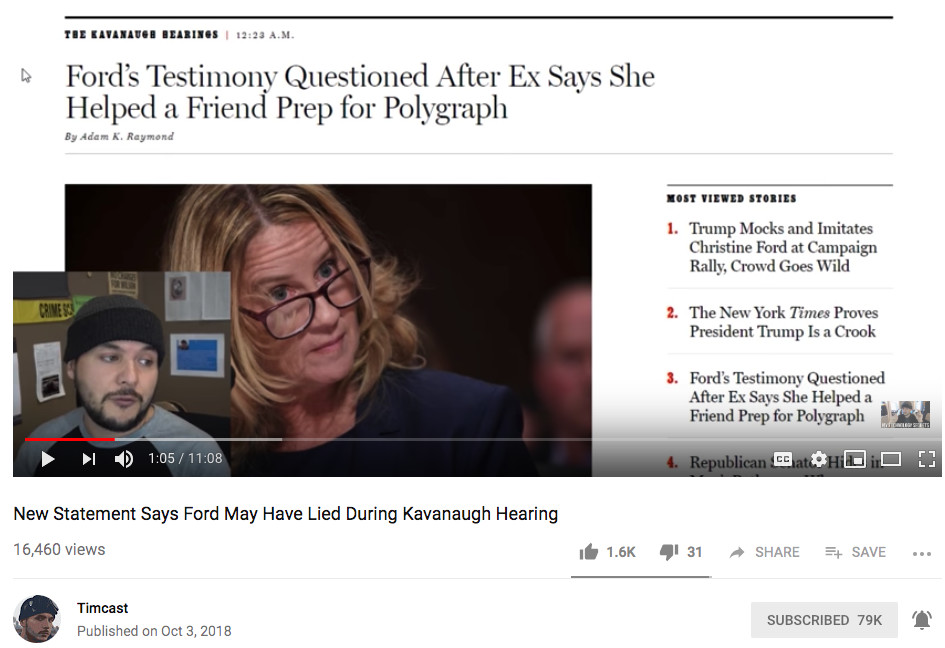Open the three-dot more actions menu
Screen dimensions: 945x648
[x=922, y=553]
